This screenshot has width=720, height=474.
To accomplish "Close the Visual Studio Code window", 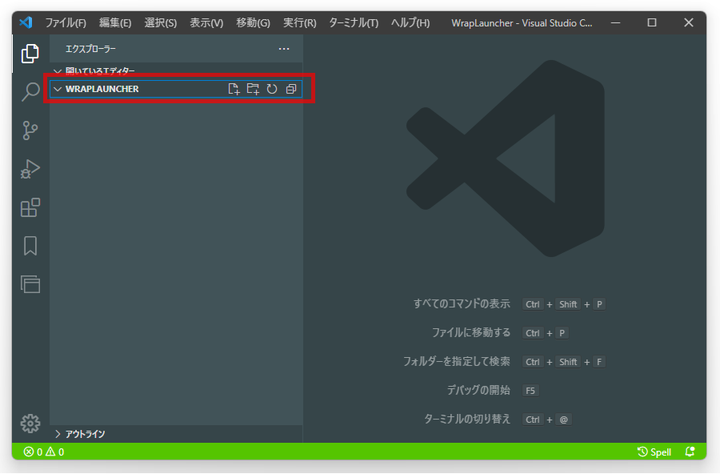I will [688, 23].
